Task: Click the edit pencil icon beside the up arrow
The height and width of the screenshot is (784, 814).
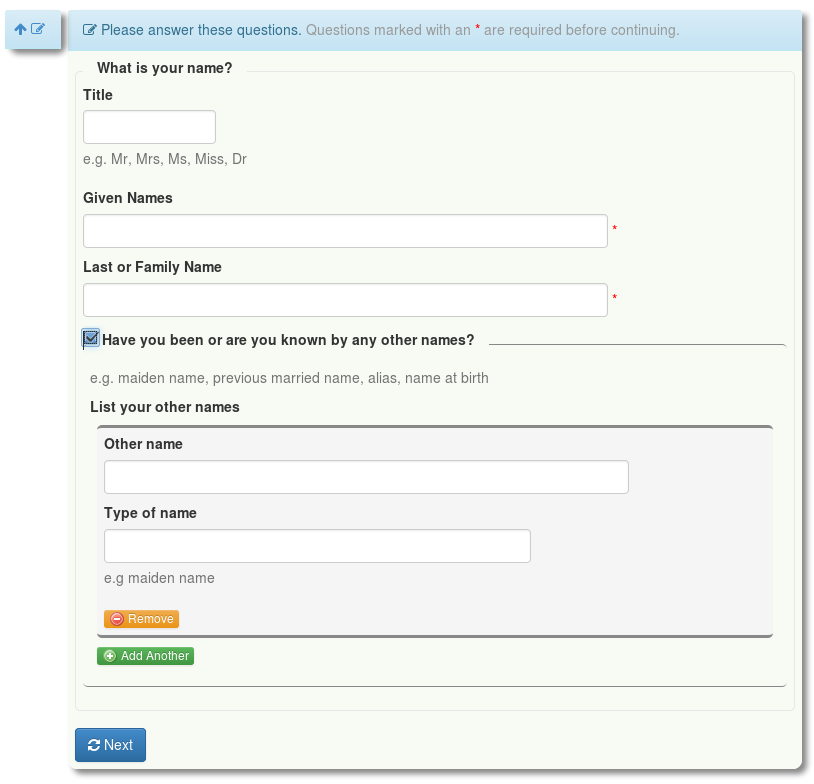Action: tap(38, 29)
